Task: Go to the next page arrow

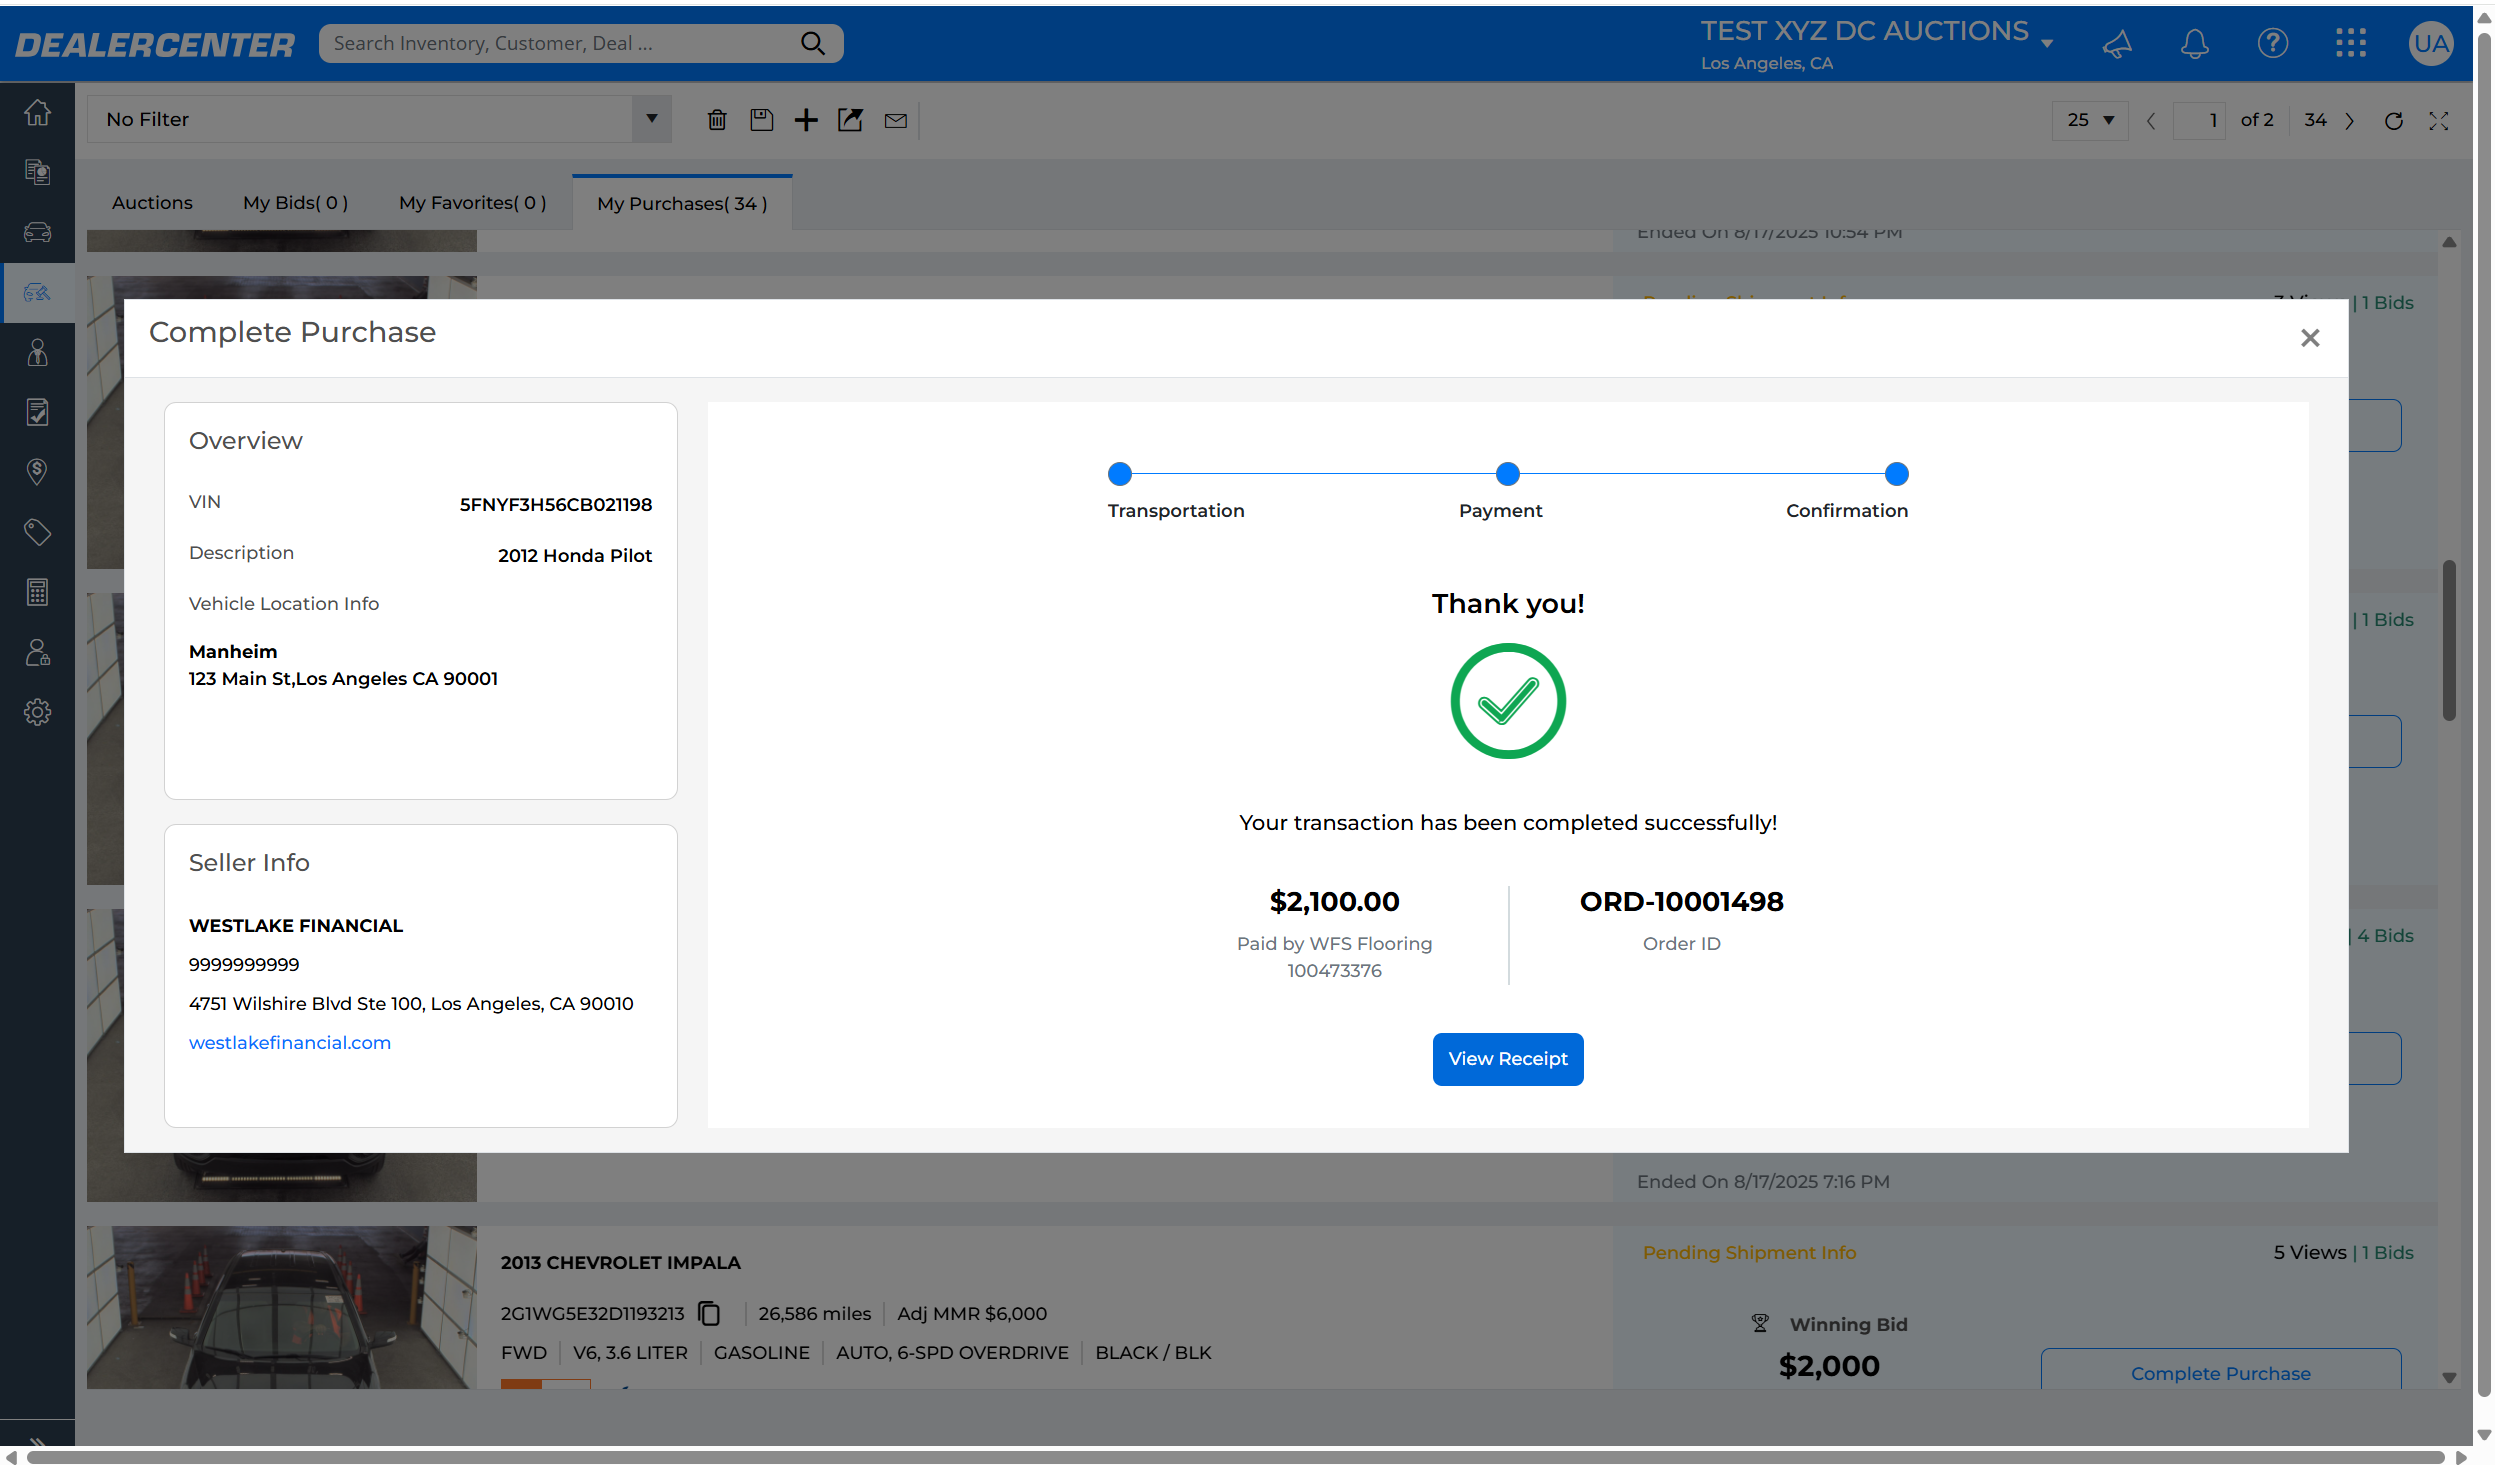Action: pos(2350,121)
